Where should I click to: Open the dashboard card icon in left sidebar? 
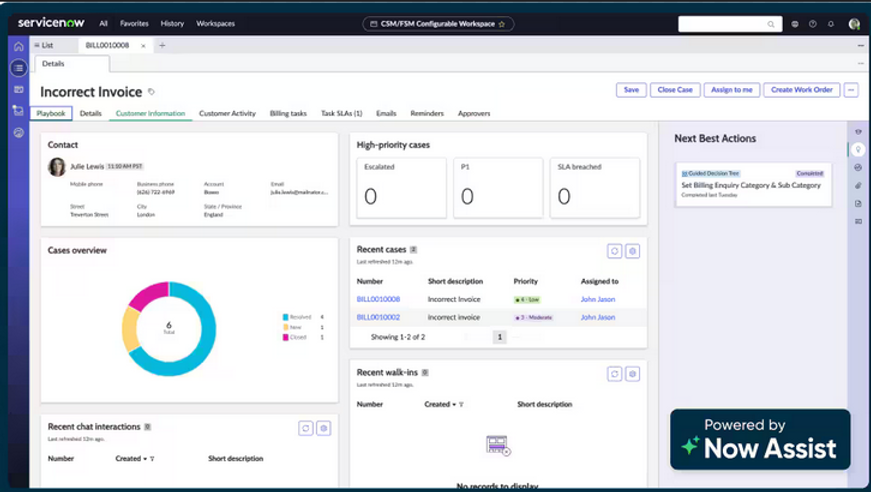point(18,89)
